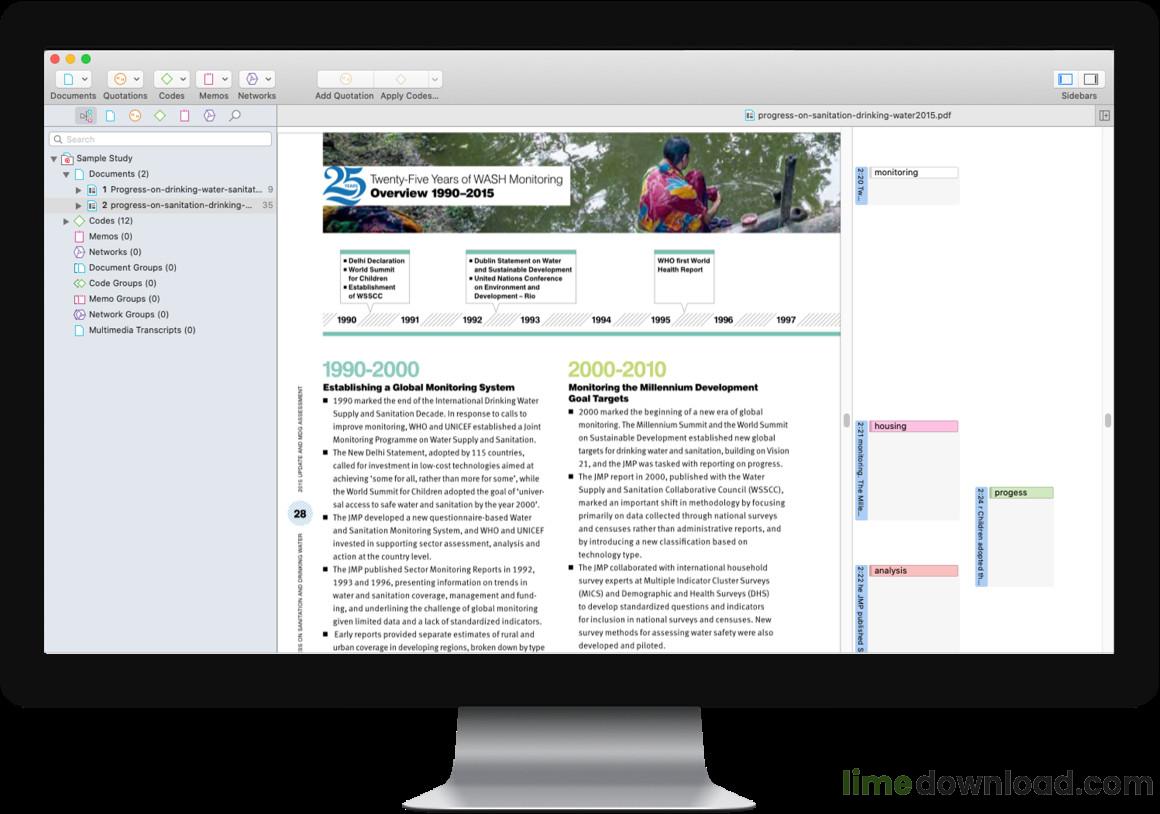Click the Codes diamond toolbar icon

[166, 79]
